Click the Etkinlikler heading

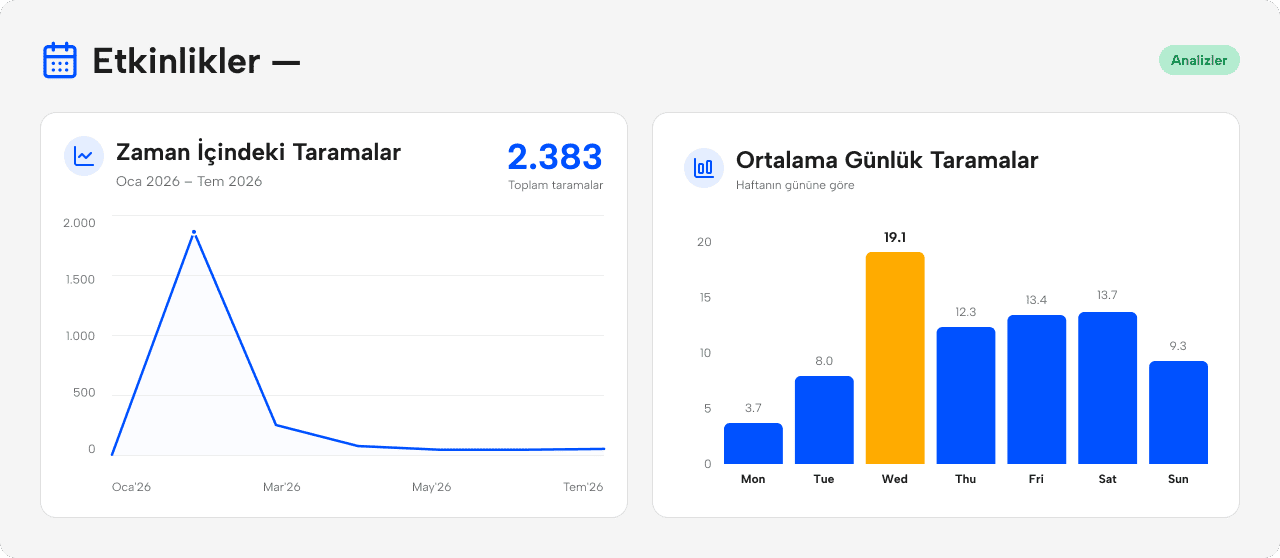coord(196,61)
